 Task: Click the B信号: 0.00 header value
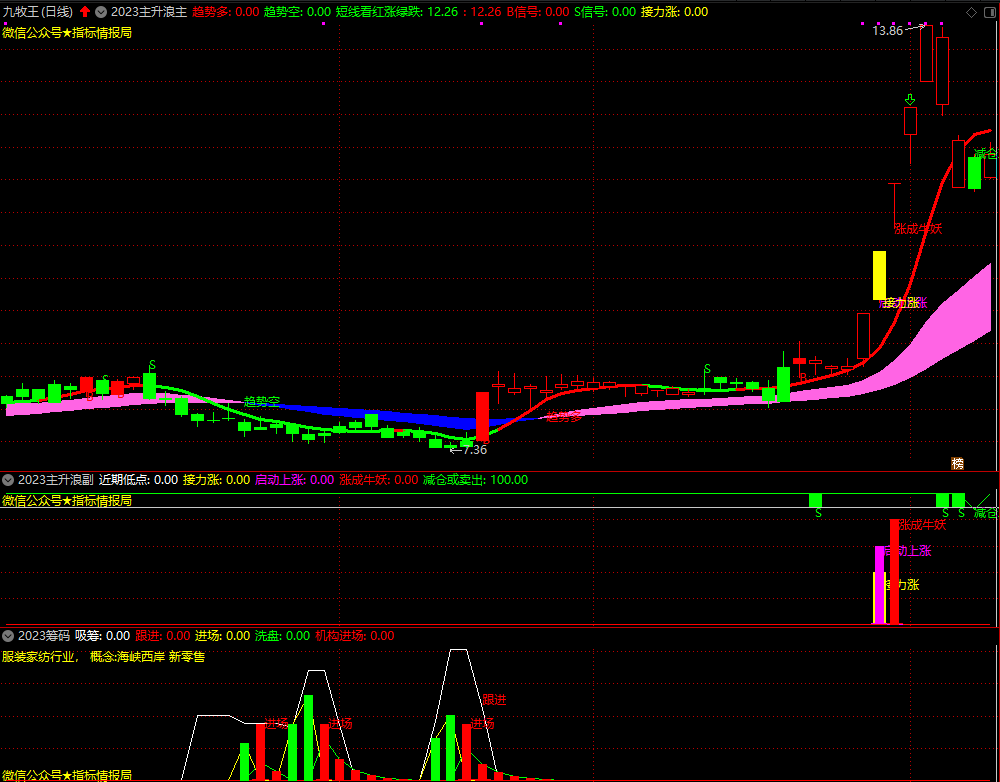(538, 11)
